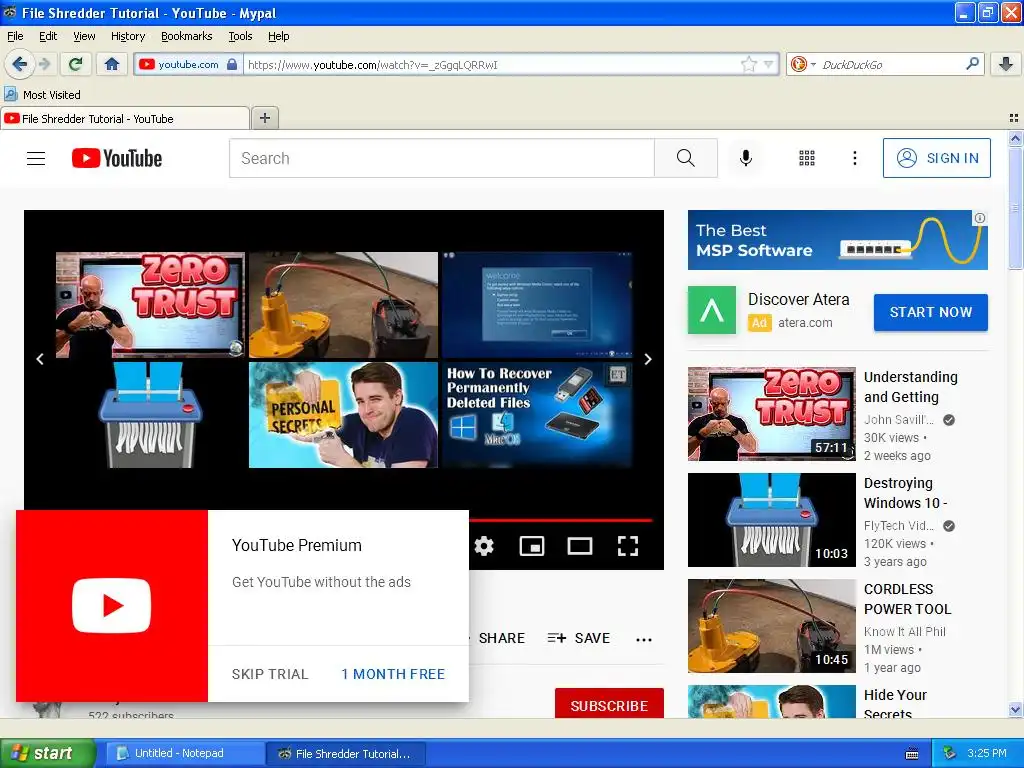Open the View menu
Image resolution: width=1024 pixels, height=768 pixels.
click(x=84, y=36)
